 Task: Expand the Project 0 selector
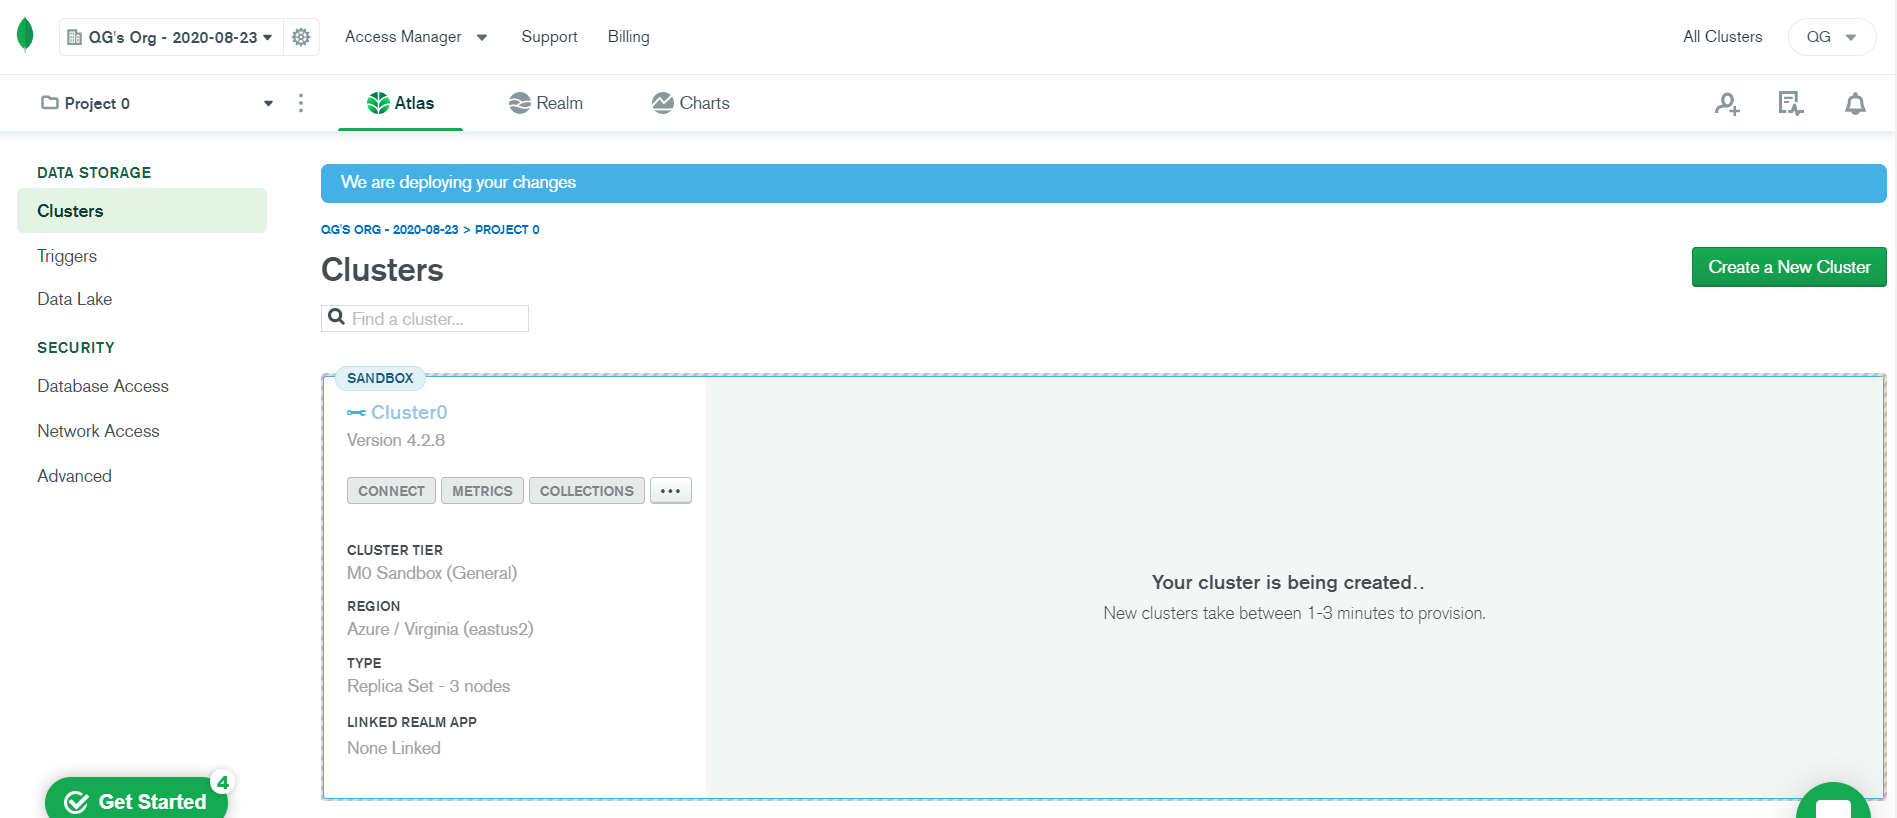coord(157,103)
